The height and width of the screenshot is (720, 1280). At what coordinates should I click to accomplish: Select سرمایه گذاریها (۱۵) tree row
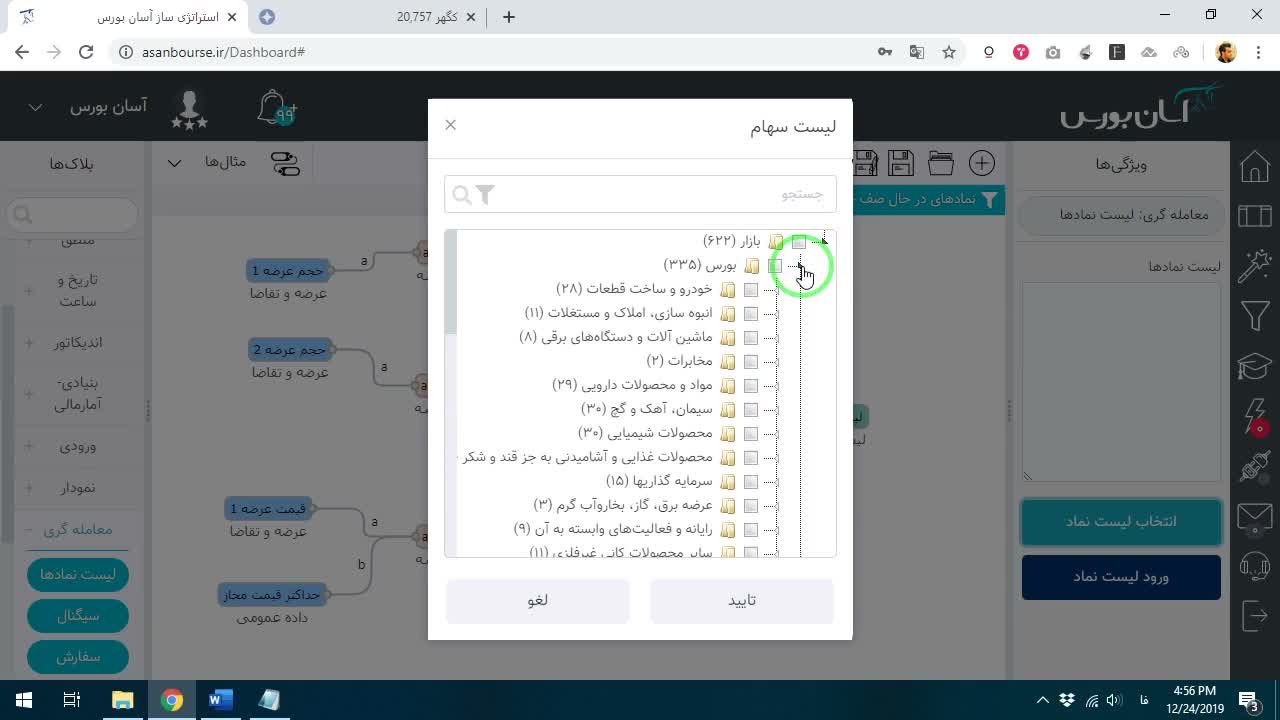[x=659, y=481]
